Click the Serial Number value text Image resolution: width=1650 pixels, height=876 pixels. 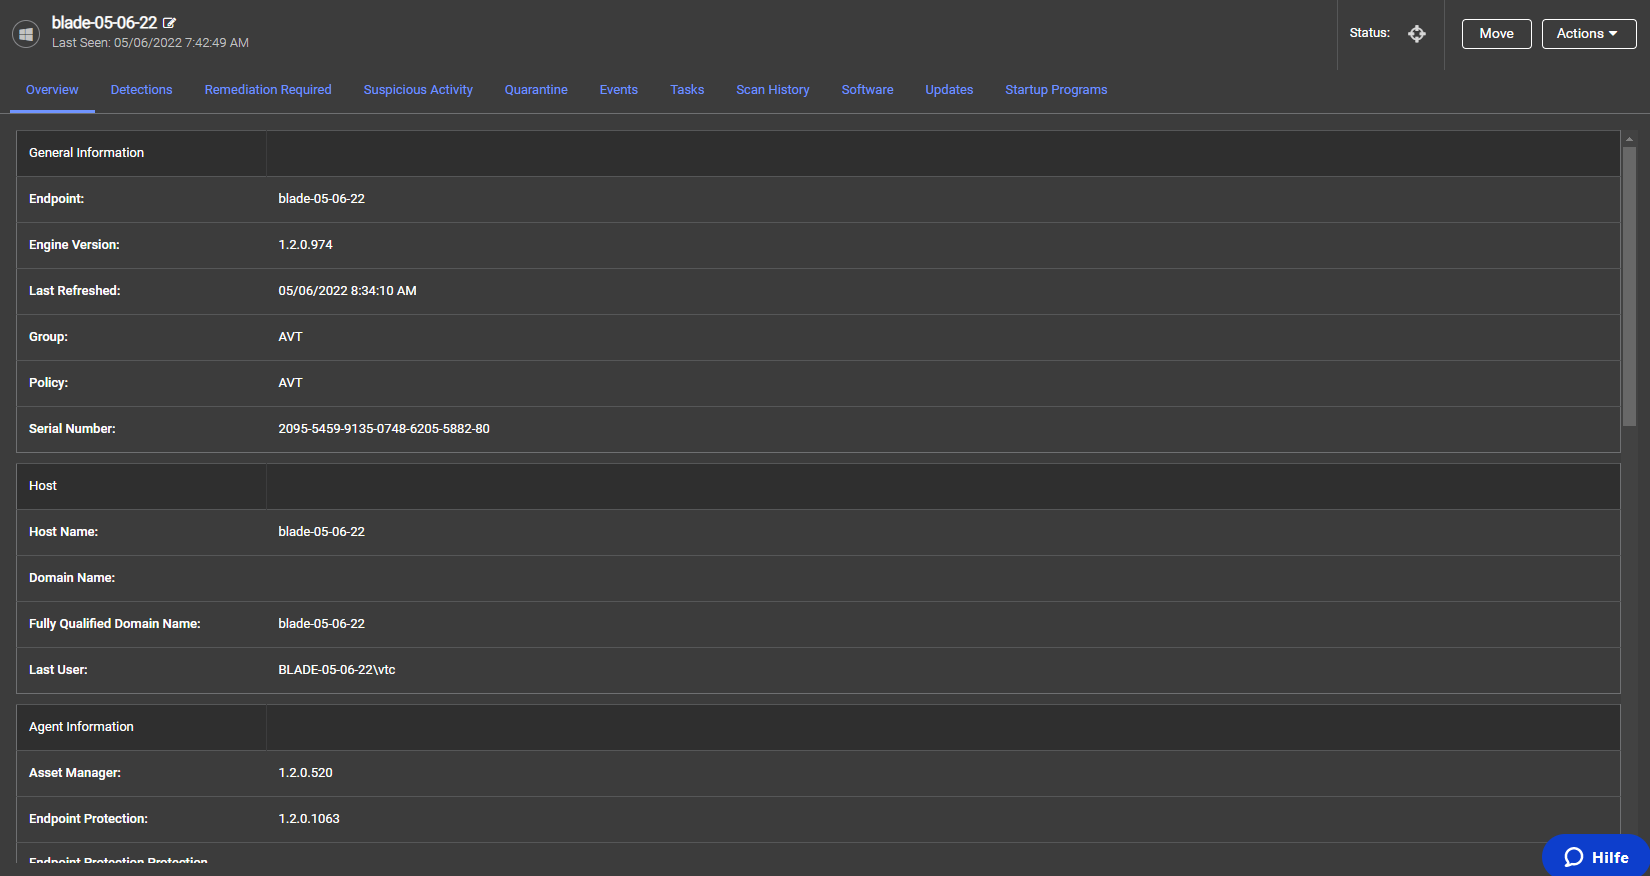click(384, 429)
